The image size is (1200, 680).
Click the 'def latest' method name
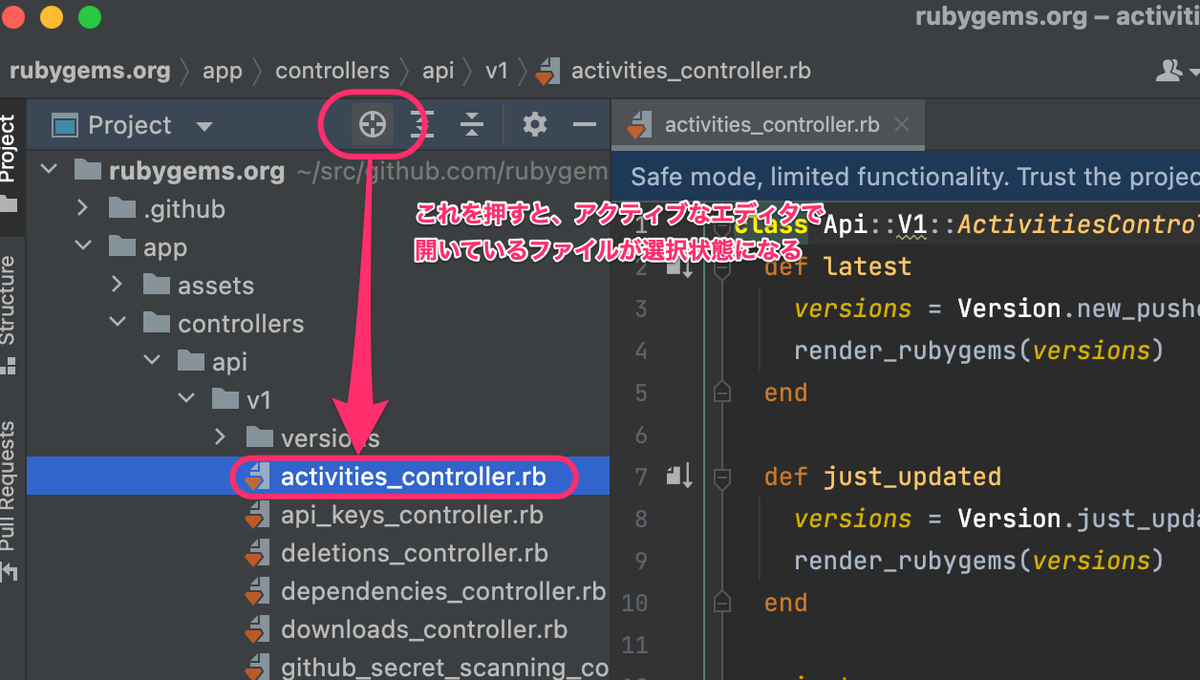click(868, 267)
